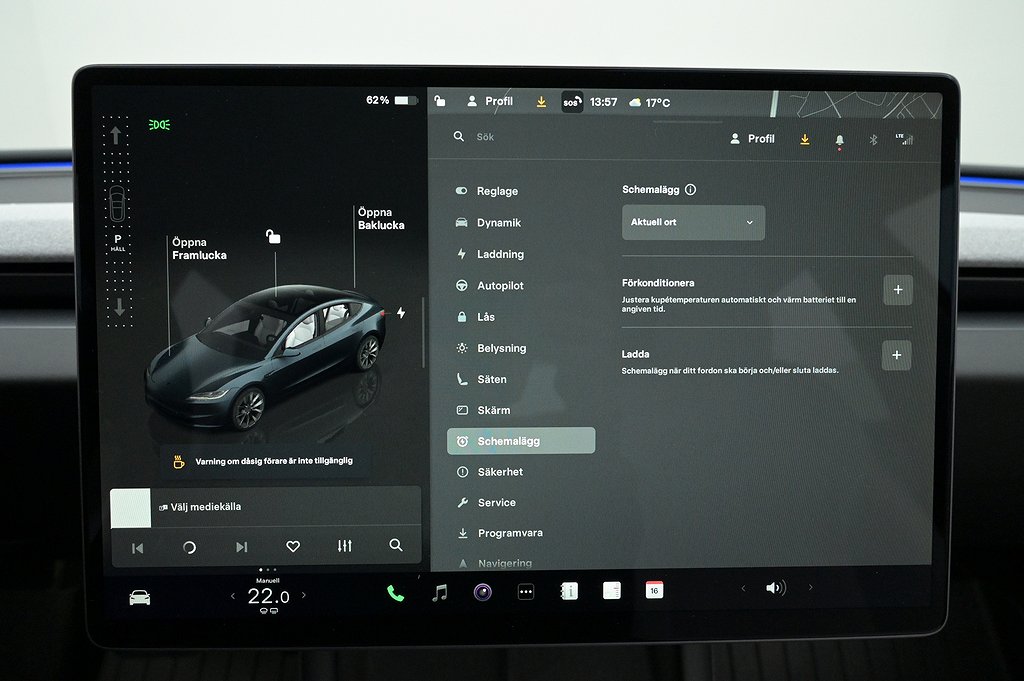Open the music app icon
The width and height of the screenshot is (1024, 681).
click(439, 593)
